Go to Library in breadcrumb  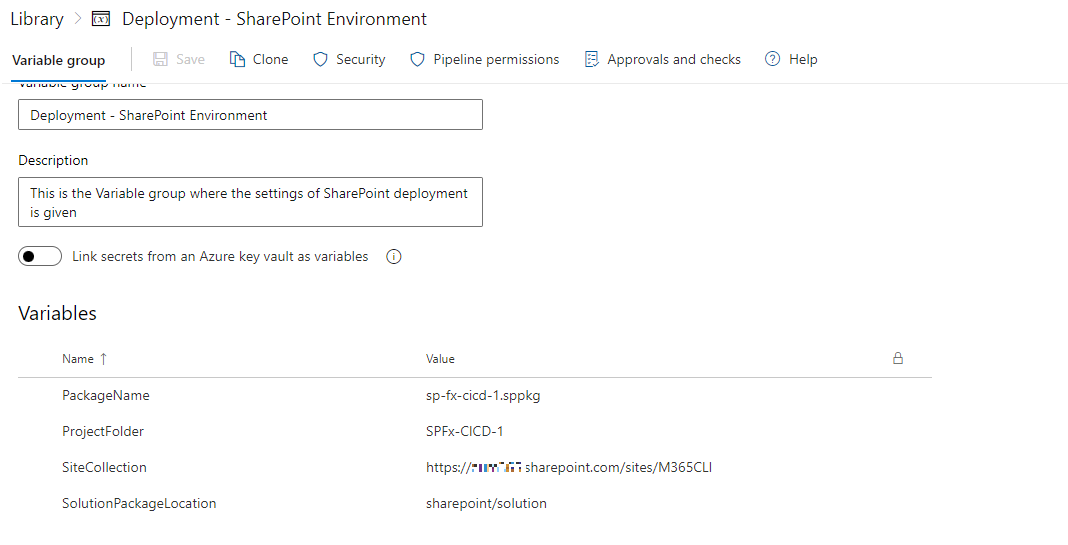(x=36, y=19)
